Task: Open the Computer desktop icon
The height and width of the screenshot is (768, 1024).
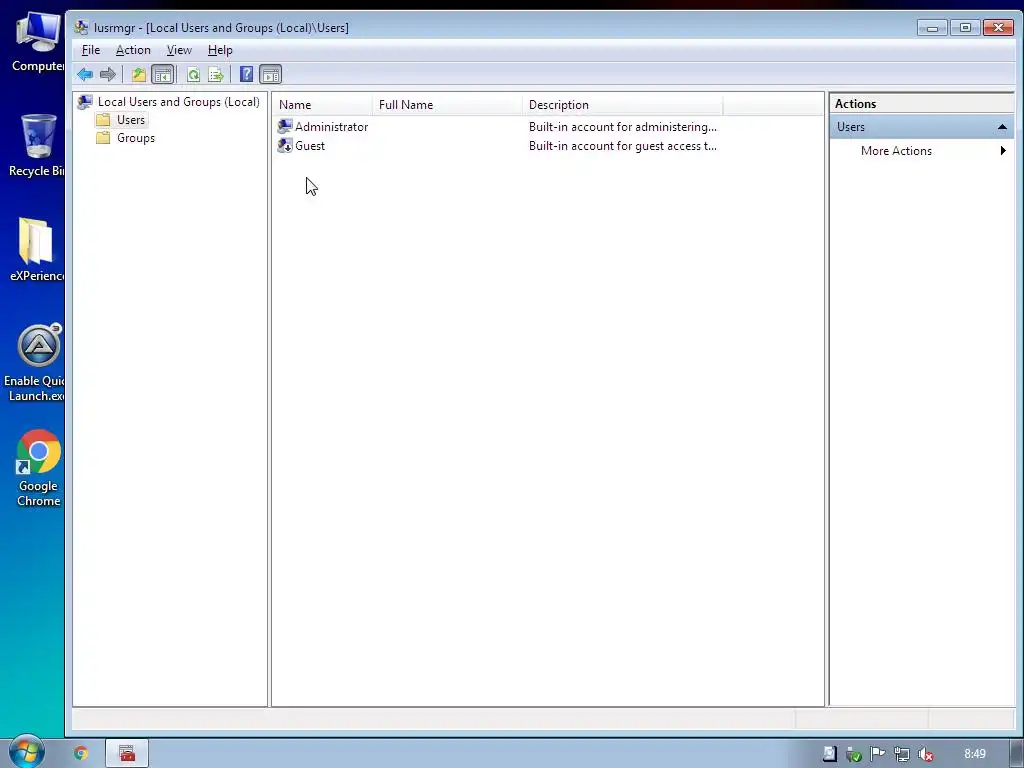Action: [x=38, y=42]
